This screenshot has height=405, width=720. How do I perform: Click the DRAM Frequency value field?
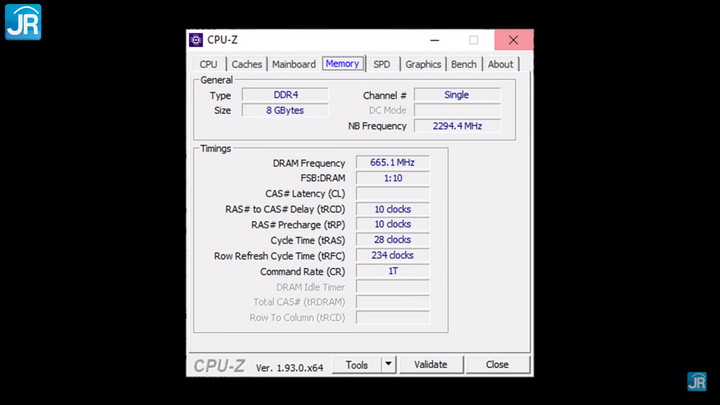(x=392, y=163)
